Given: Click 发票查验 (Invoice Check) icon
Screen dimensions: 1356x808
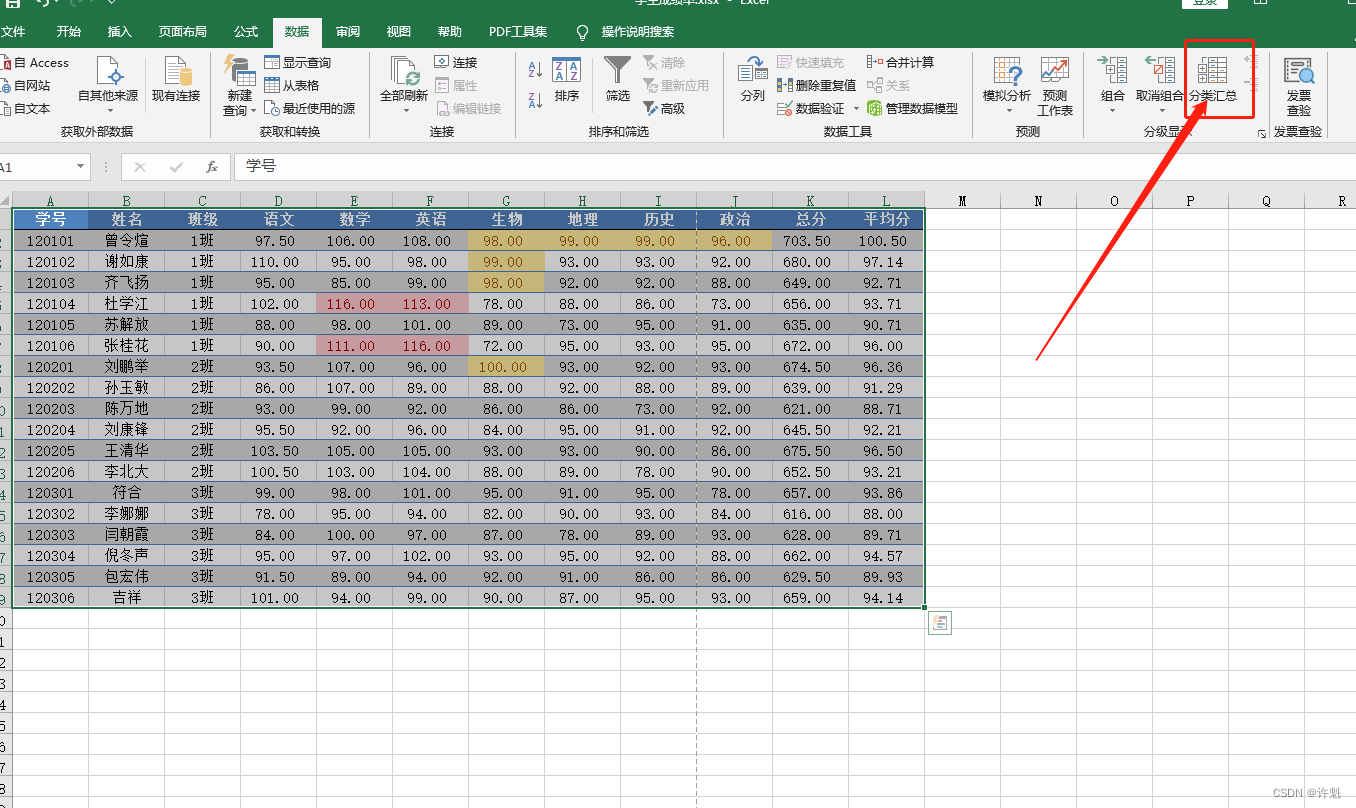Looking at the screenshot, I should tap(1298, 86).
